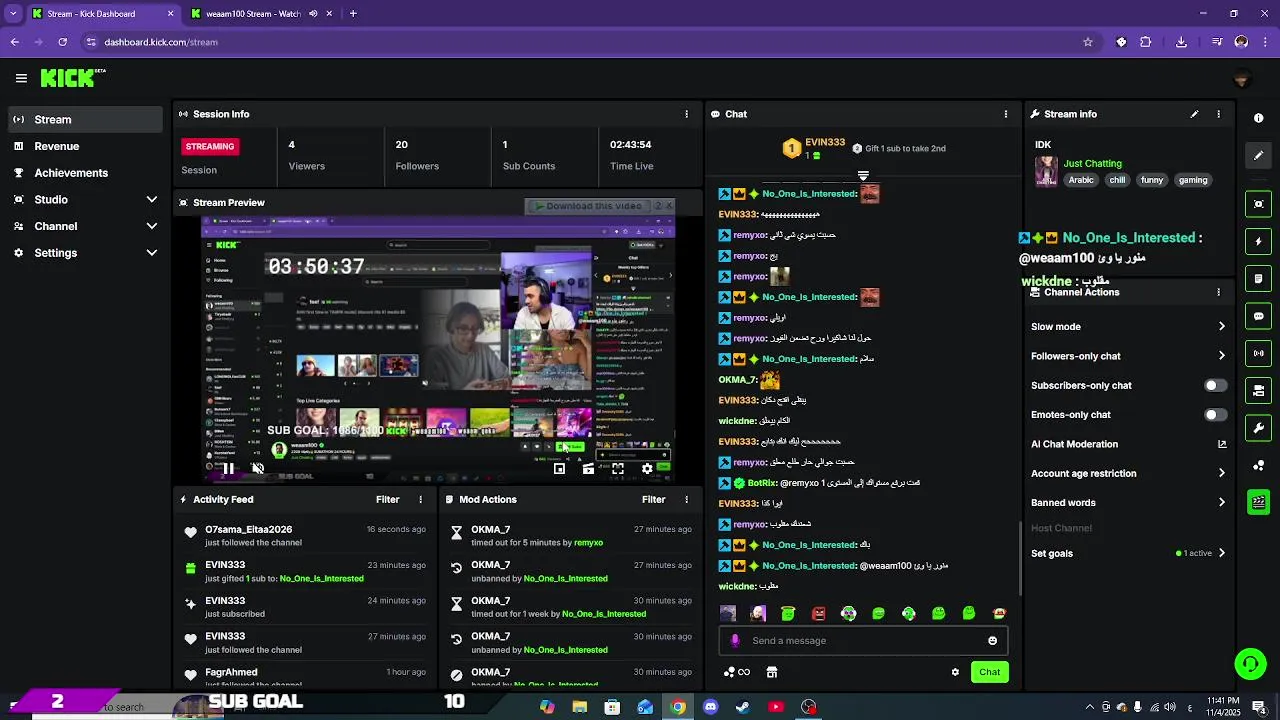The width and height of the screenshot is (1280, 720).
Task: Open Discord from Windows taskbar
Action: coord(710,707)
